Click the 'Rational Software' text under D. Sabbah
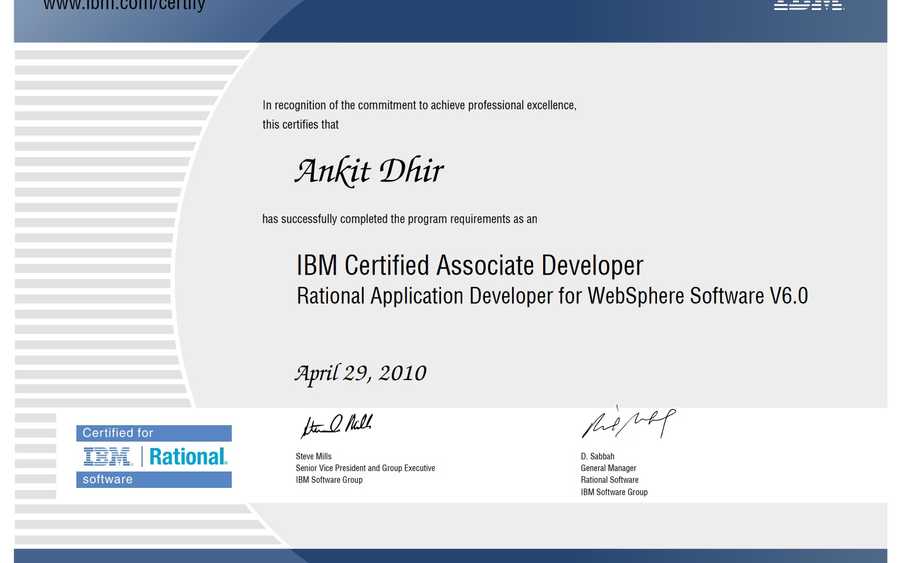Viewport: 900px width, 563px height. [x=610, y=480]
